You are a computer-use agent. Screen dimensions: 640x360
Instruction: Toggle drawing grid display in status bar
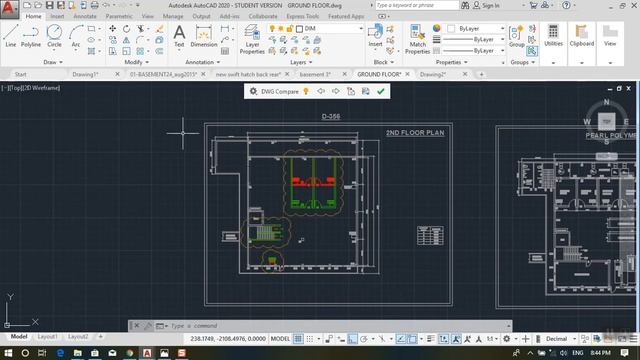(298, 339)
